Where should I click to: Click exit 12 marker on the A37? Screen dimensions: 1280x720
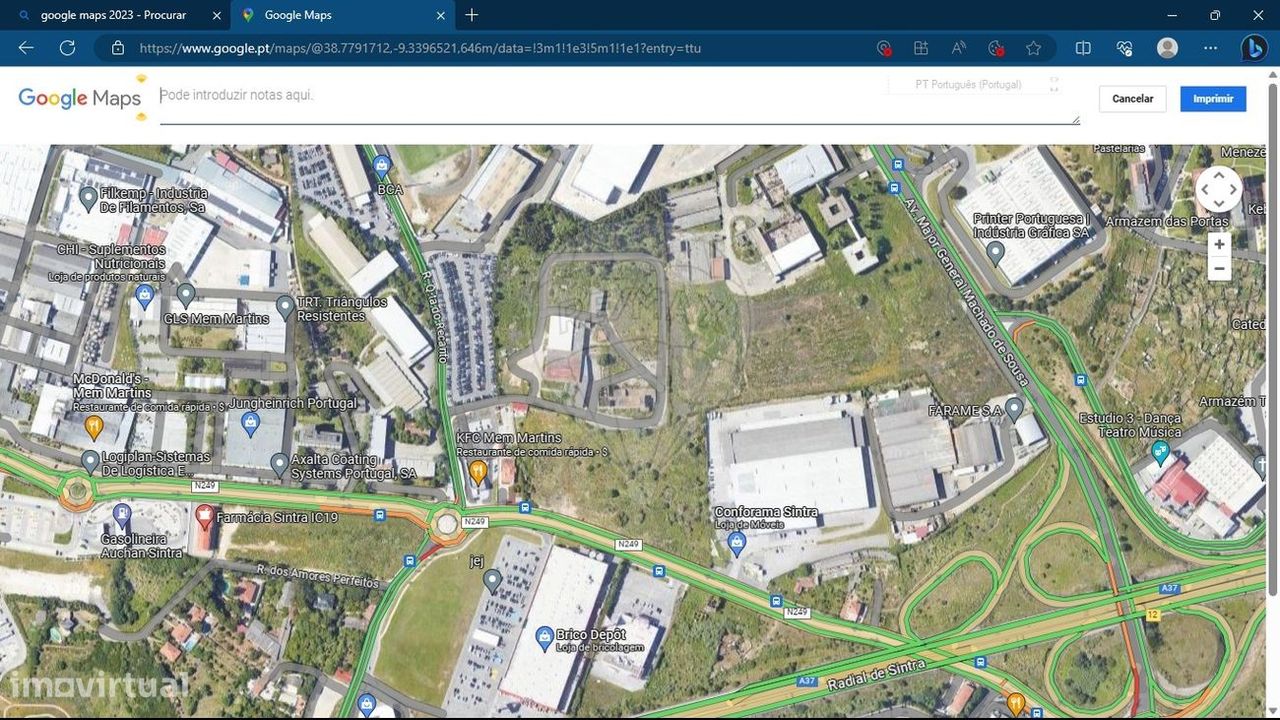(1152, 615)
